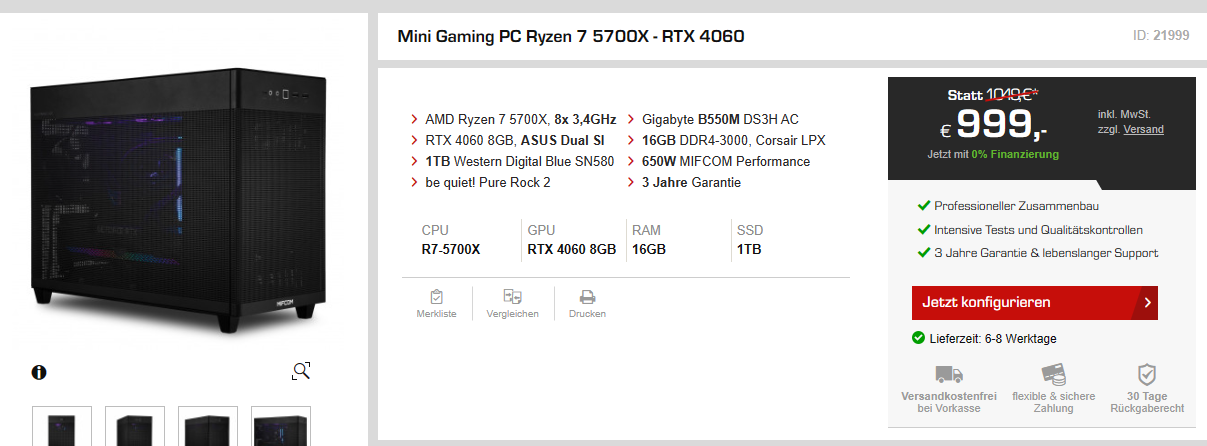The height and width of the screenshot is (446, 1207).
Task: Click Intensive Tests und Qualitätskontrollen line
Action: point(1030,230)
